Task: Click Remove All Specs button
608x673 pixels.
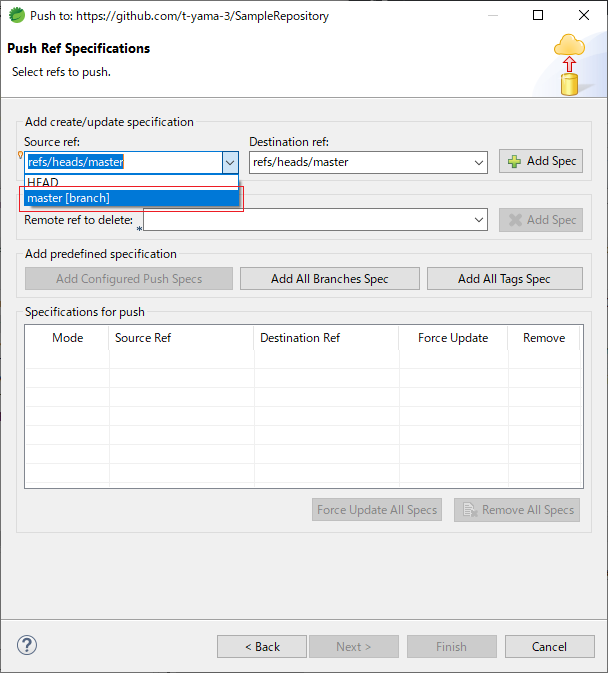Action: (x=517, y=509)
